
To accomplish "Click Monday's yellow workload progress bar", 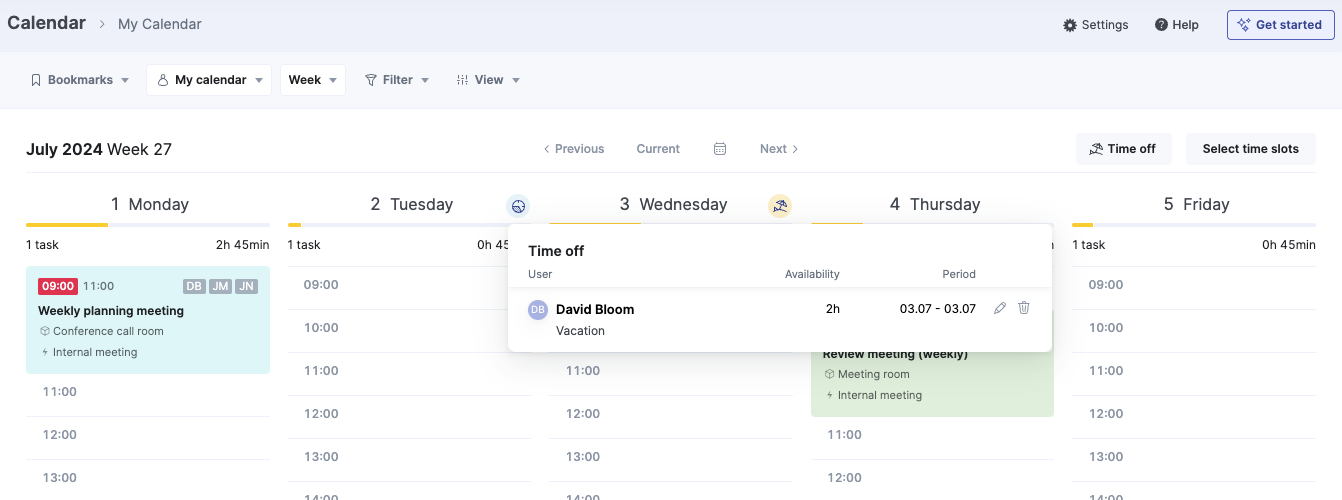I will pyautogui.click(x=67, y=225).
